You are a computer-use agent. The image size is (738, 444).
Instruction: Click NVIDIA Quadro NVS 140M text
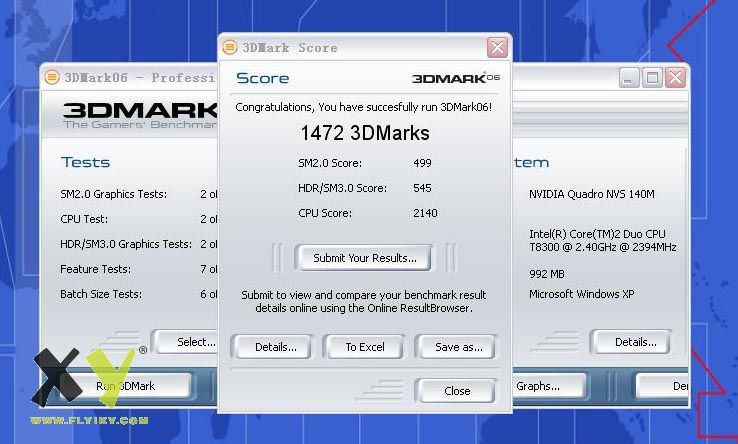click(x=592, y=194)
